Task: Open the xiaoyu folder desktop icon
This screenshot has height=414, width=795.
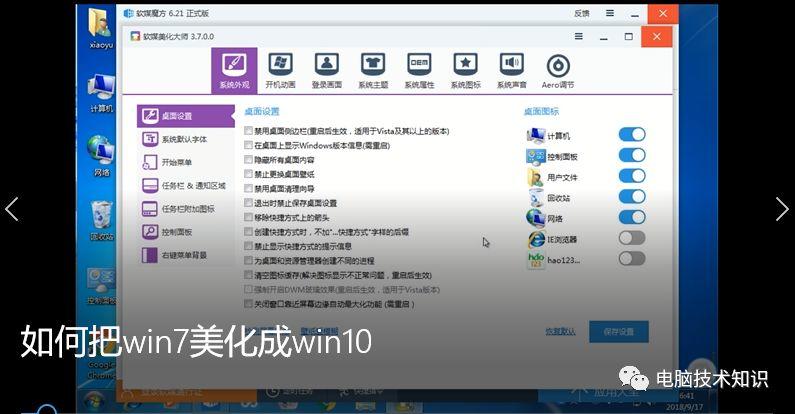Action: pos(101,28)
